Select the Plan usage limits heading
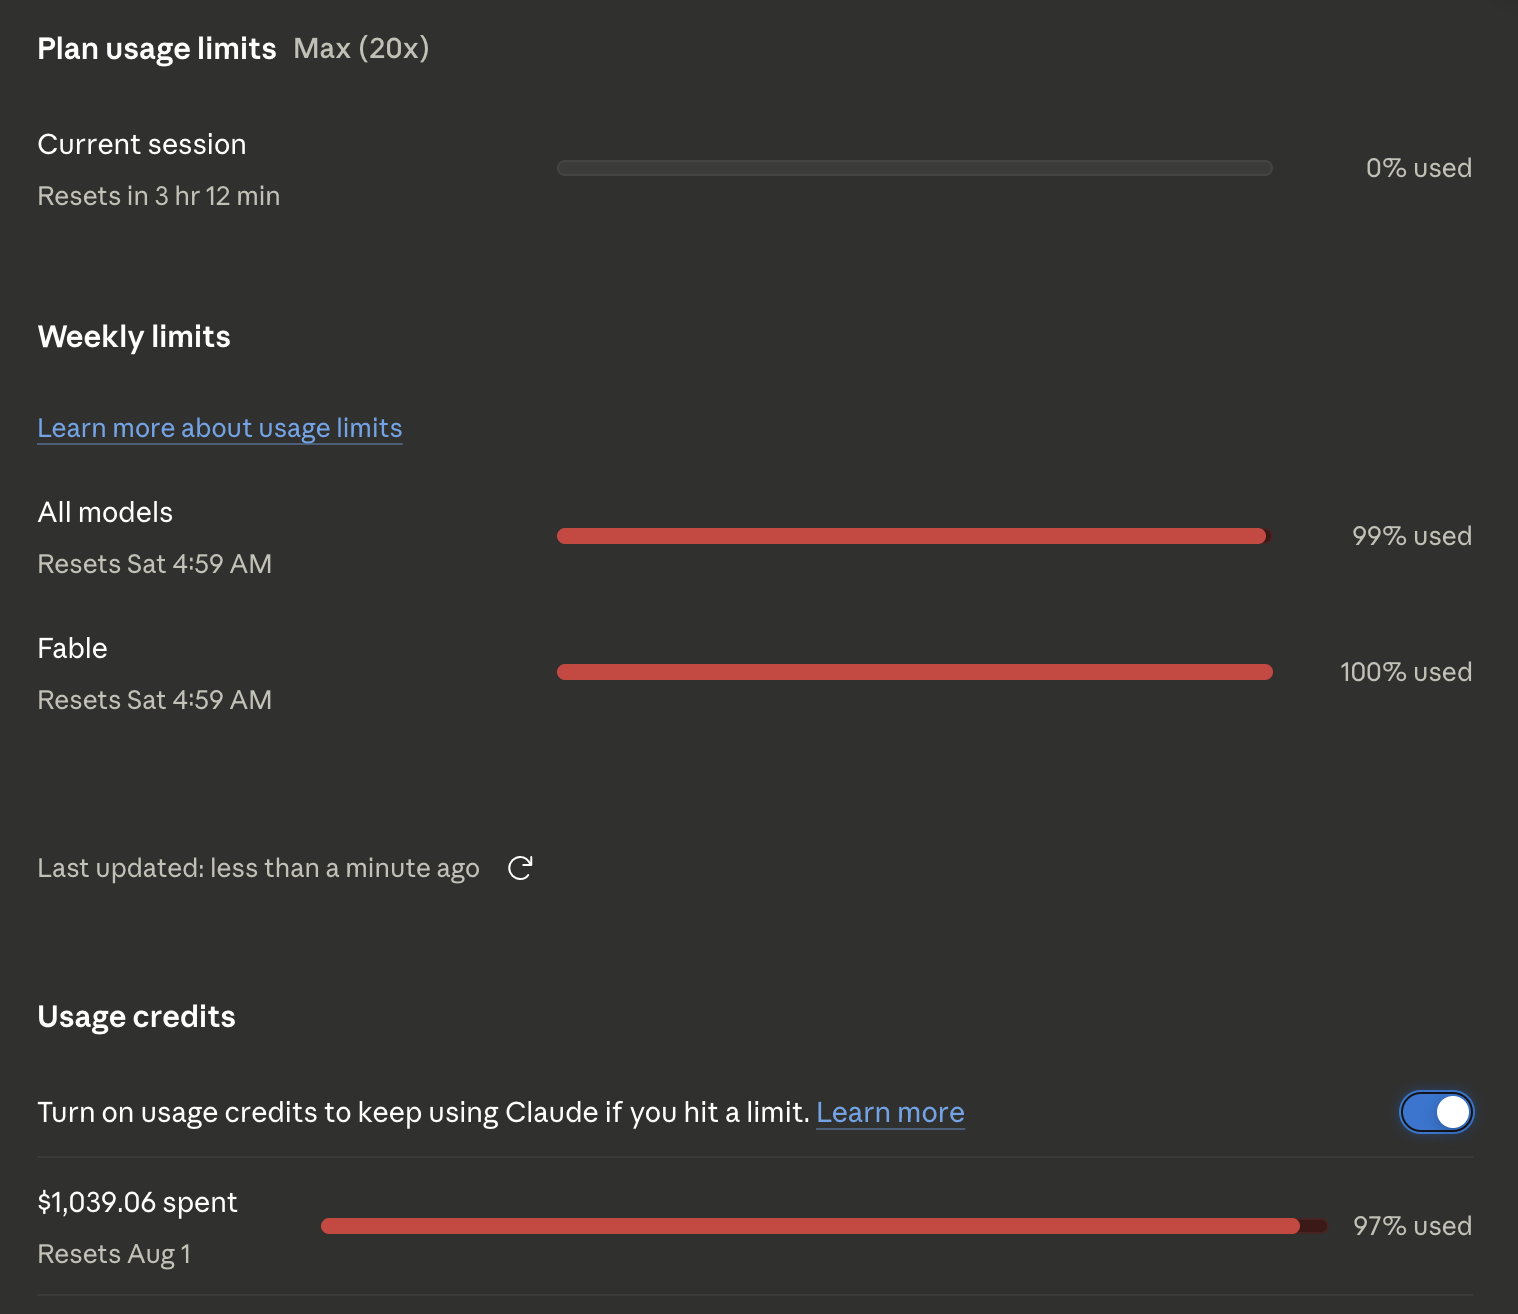The image size is (1518, 1314). coord(157,49)
